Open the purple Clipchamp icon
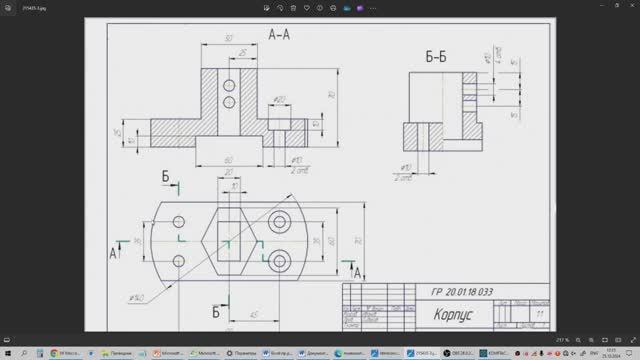This screenshot has width=640, height=360. (360, 8)
